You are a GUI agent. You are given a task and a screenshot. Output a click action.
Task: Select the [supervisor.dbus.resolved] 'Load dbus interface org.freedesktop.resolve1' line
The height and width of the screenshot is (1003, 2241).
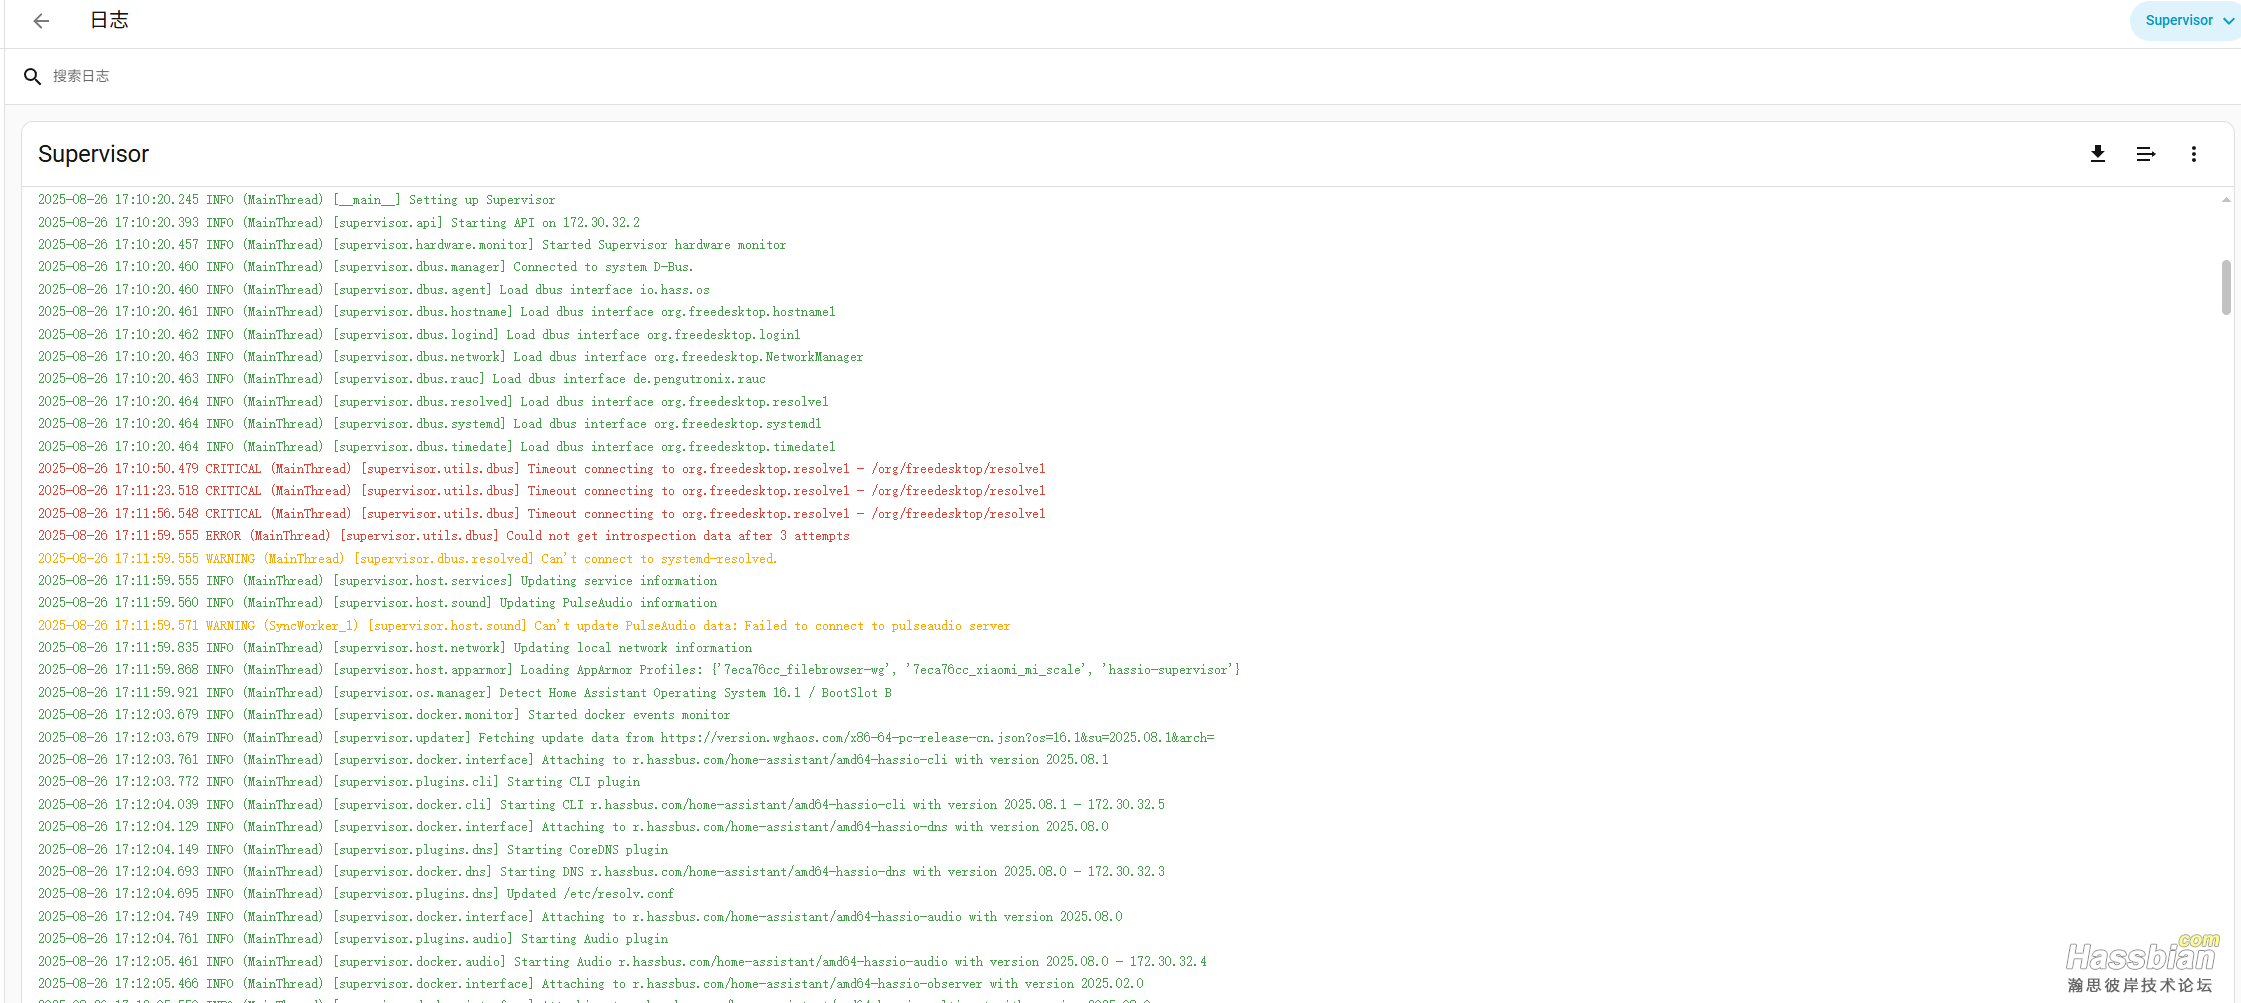(433, 402)
